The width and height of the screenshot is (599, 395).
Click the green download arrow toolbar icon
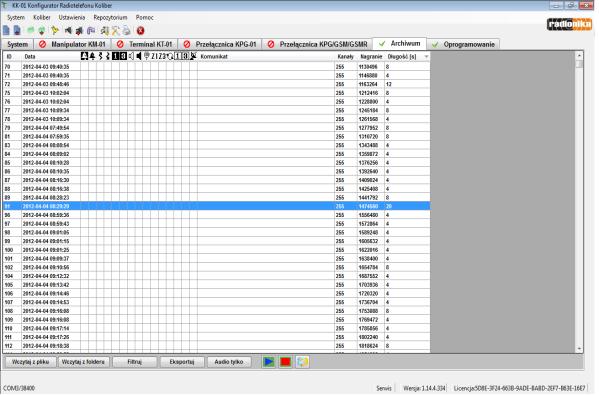(42, 31)
